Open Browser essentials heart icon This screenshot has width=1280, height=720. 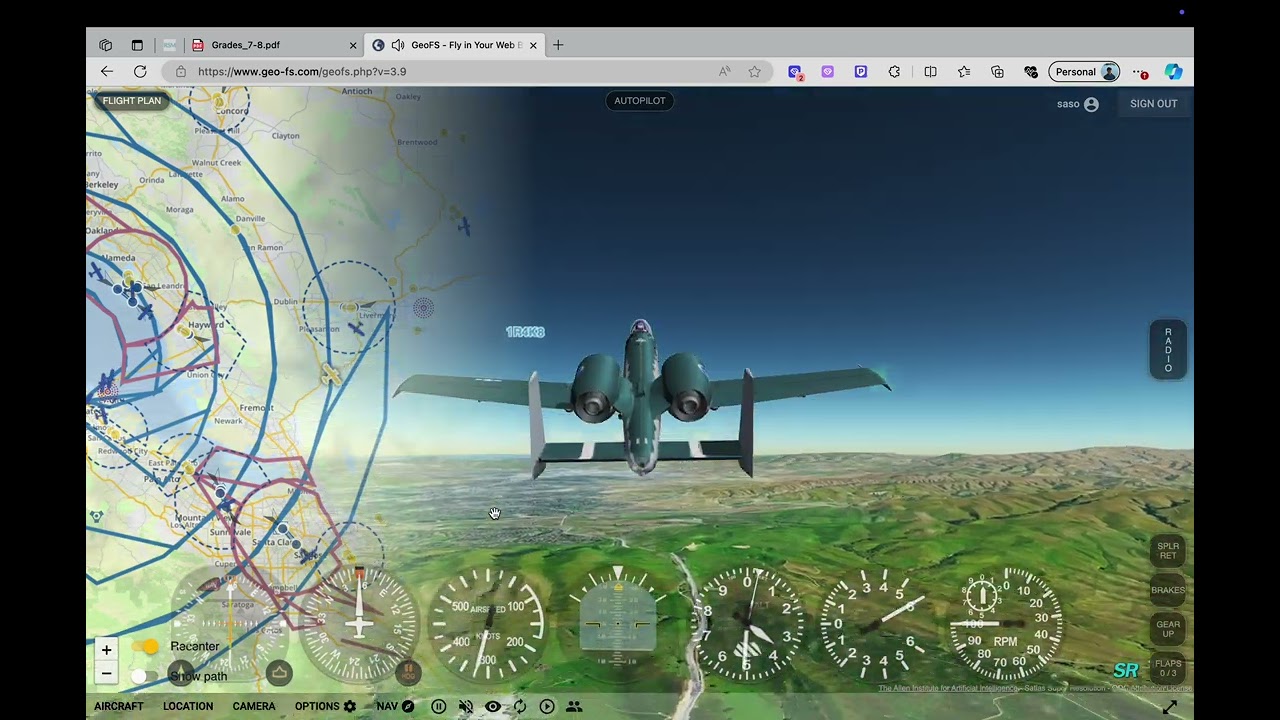click(1031, 72)
